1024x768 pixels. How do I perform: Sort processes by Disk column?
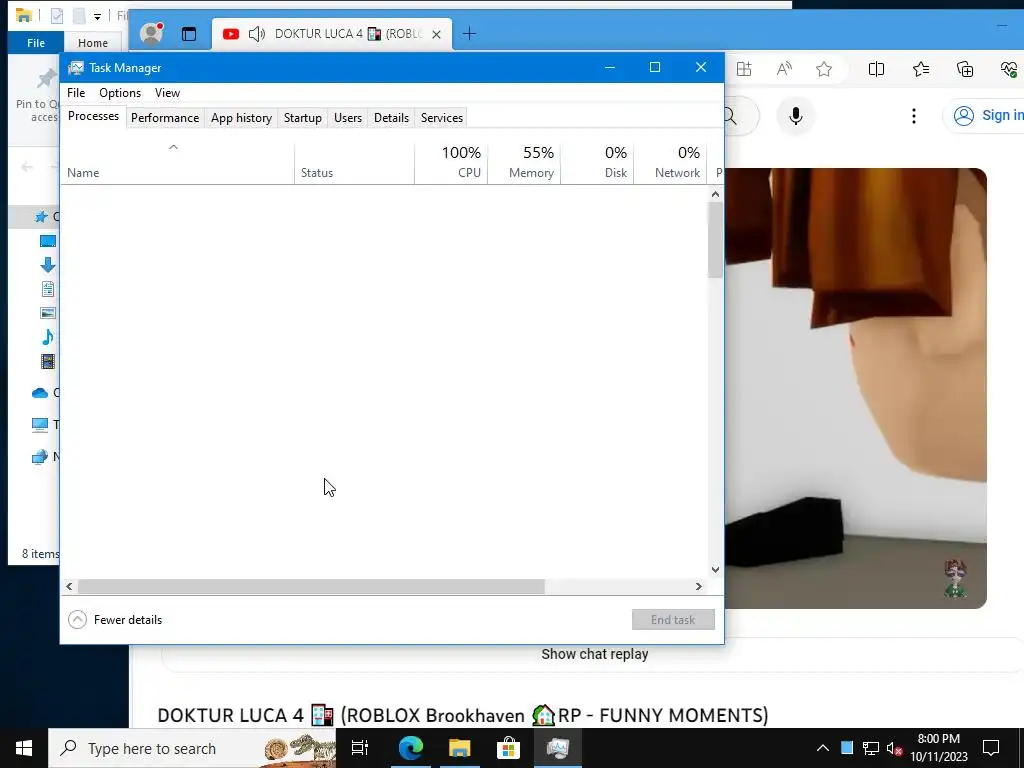point(597,163)
